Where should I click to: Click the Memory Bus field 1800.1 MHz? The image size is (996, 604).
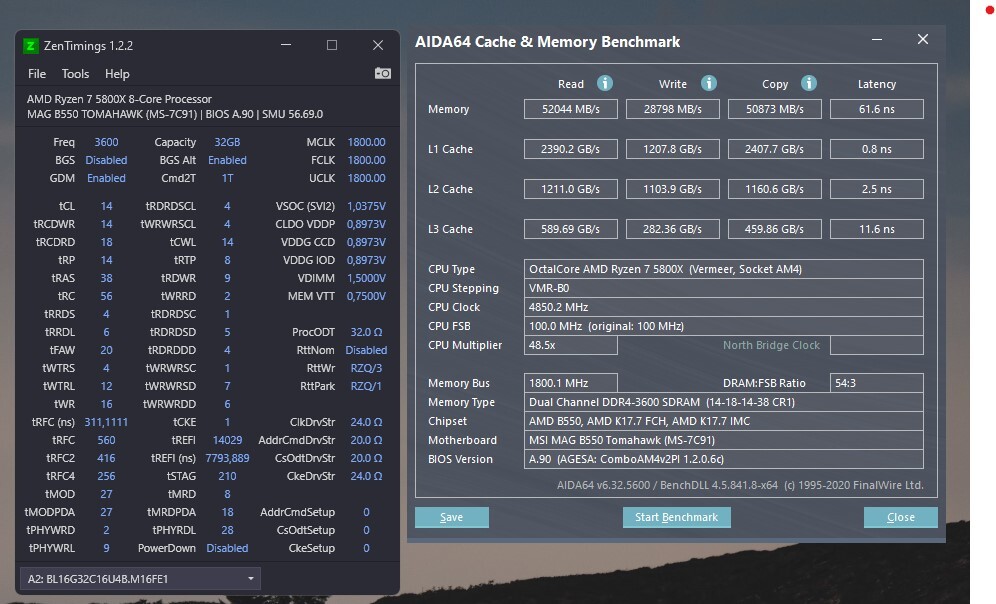click(570, 383)
